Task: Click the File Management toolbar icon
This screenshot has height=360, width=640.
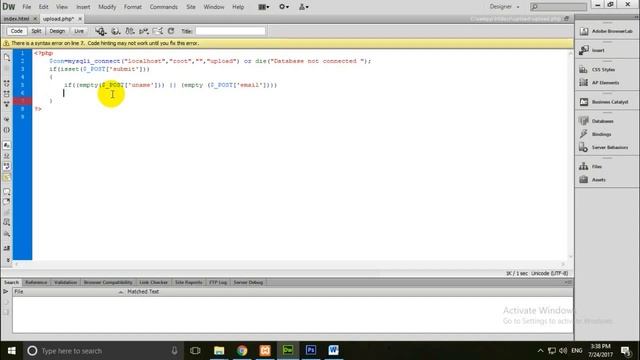Action: [130, 31]
